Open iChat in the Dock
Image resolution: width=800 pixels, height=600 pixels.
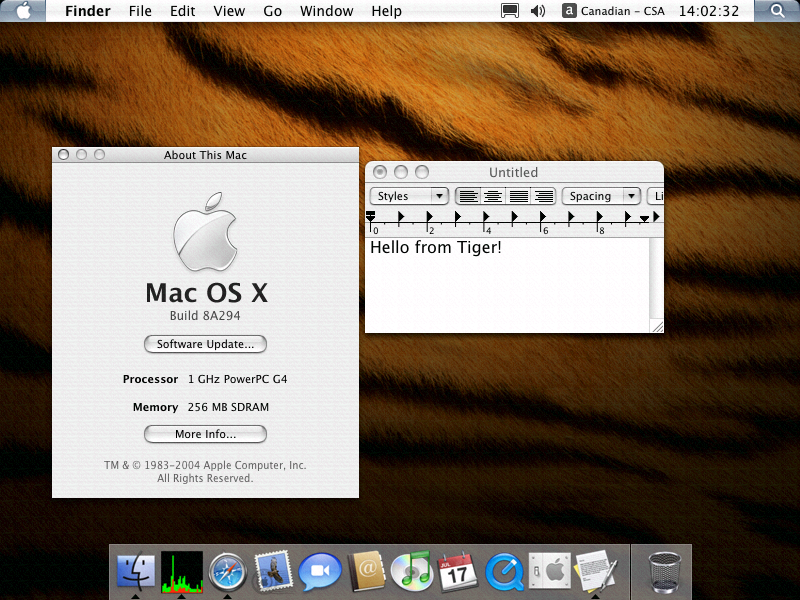pyautogui.click(x=320, y=572)
